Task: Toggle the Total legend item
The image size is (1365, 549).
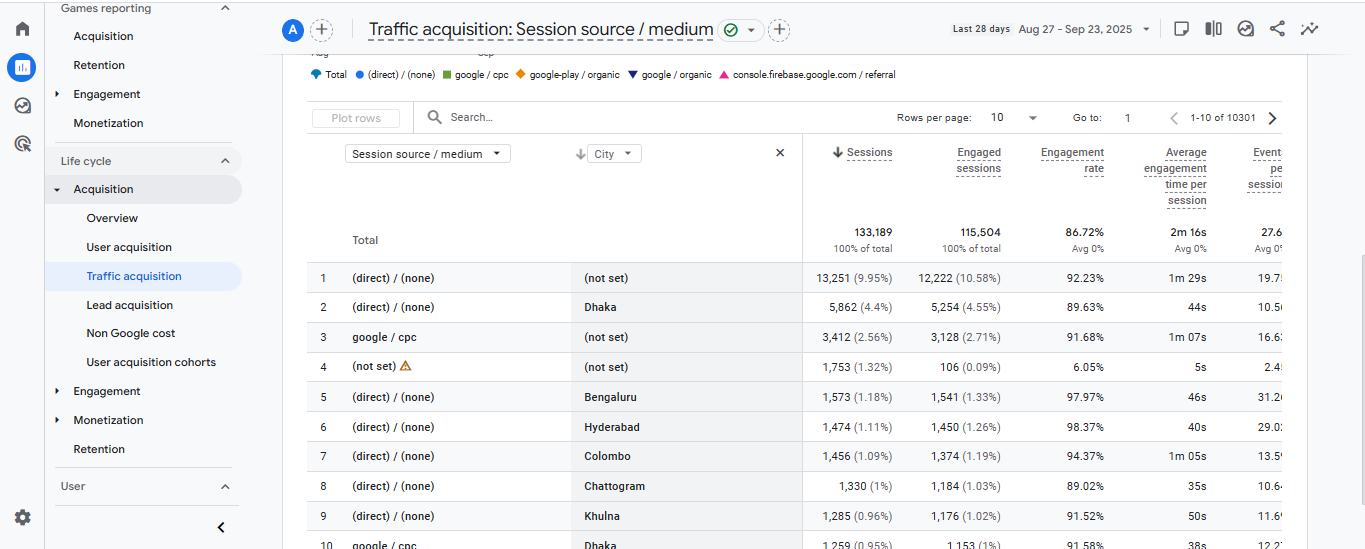Action: (329, 75)
